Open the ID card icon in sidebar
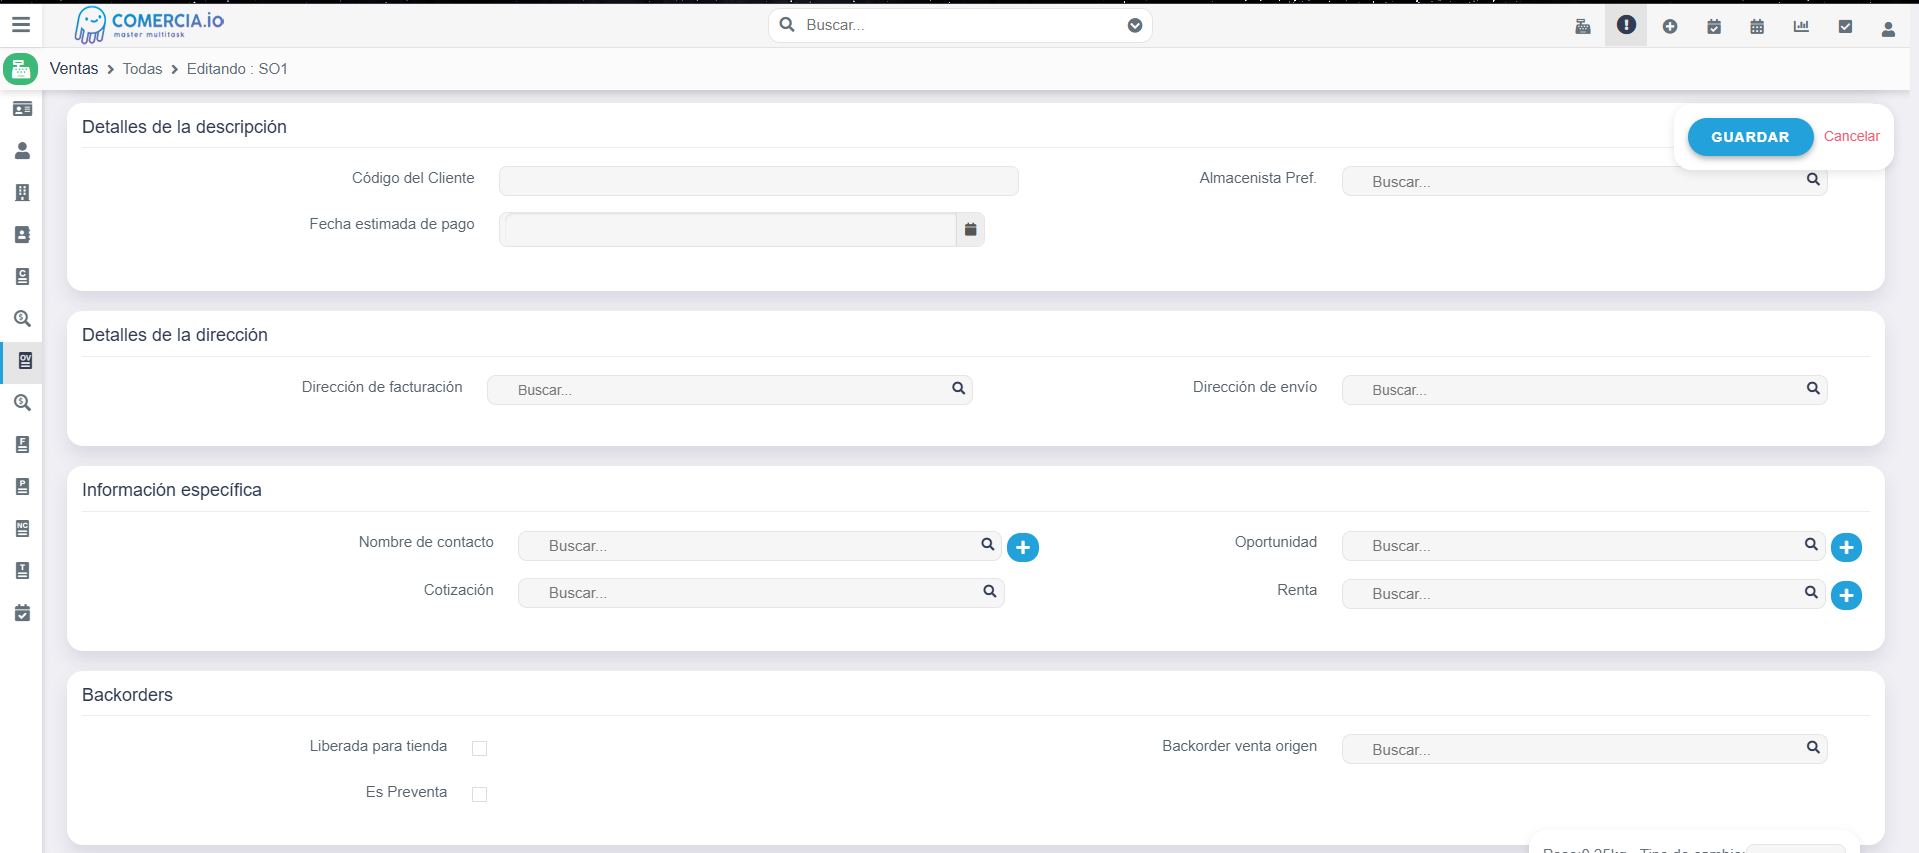This screenshot has height=853, width=1919. (x=22, y=109)
